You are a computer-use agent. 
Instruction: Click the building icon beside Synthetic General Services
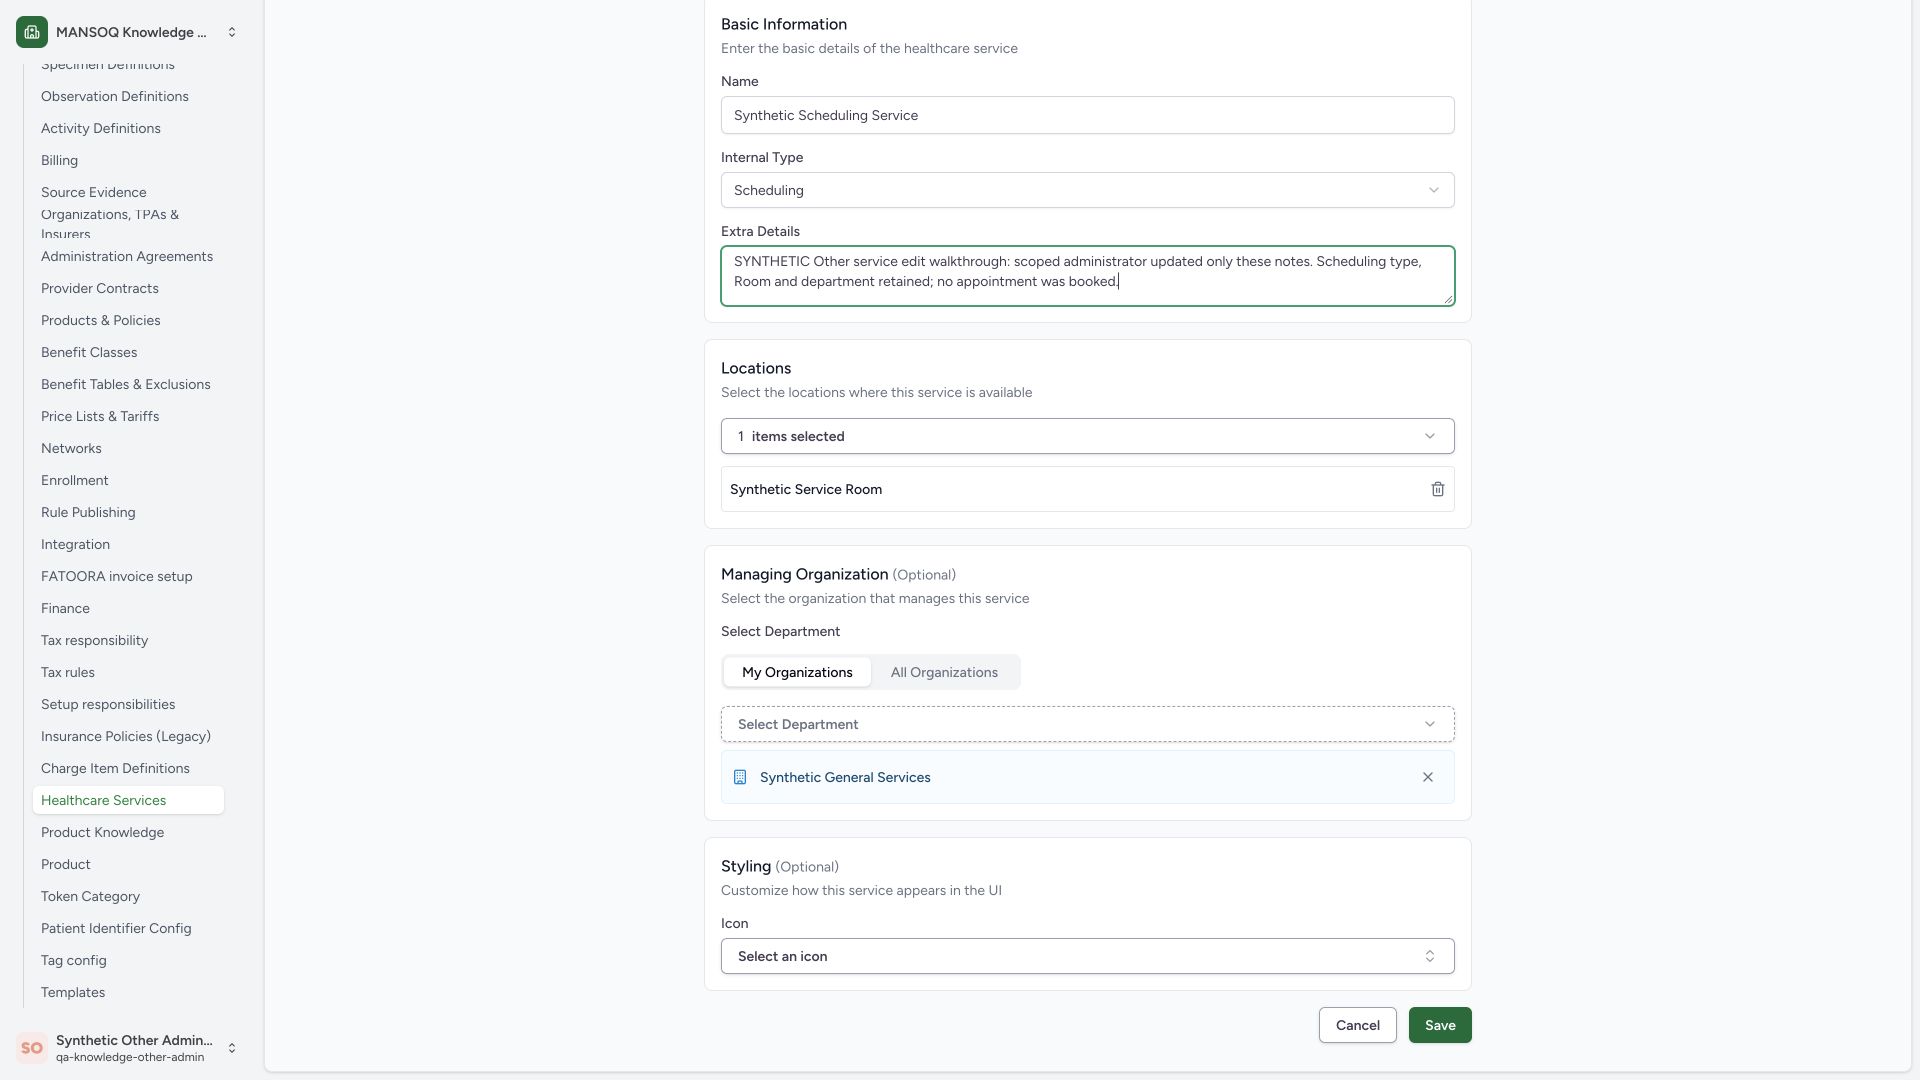740,777
